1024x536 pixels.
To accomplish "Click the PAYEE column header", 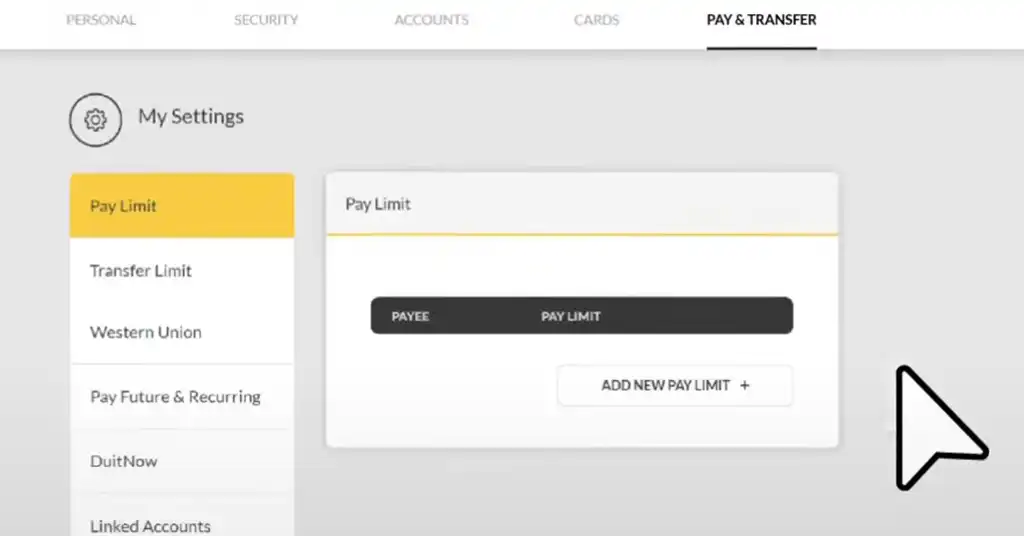I will [x=410, y=317].
